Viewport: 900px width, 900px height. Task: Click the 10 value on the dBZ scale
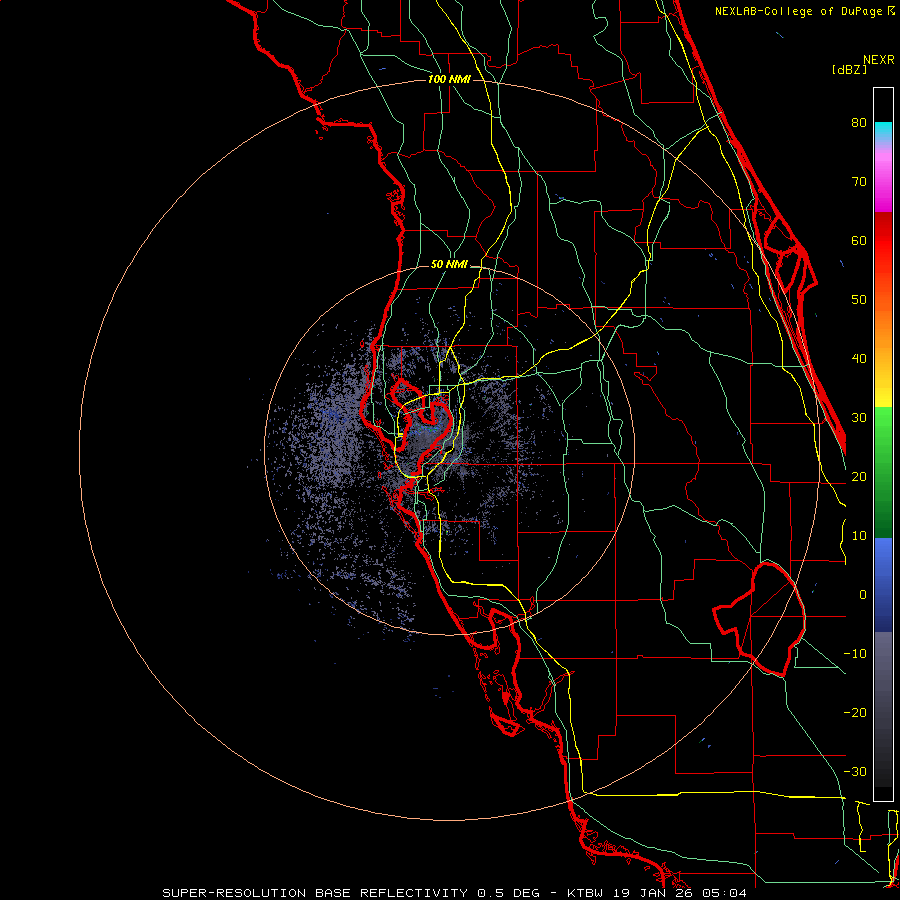(x=859, y=536)
